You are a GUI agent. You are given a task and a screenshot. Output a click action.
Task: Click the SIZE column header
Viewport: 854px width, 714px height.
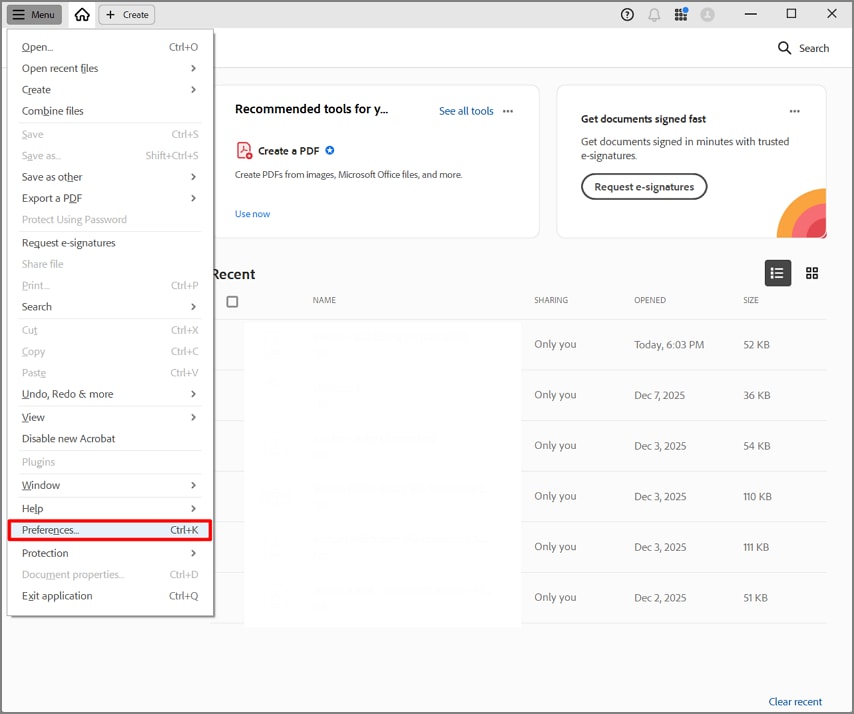(751, 300)
